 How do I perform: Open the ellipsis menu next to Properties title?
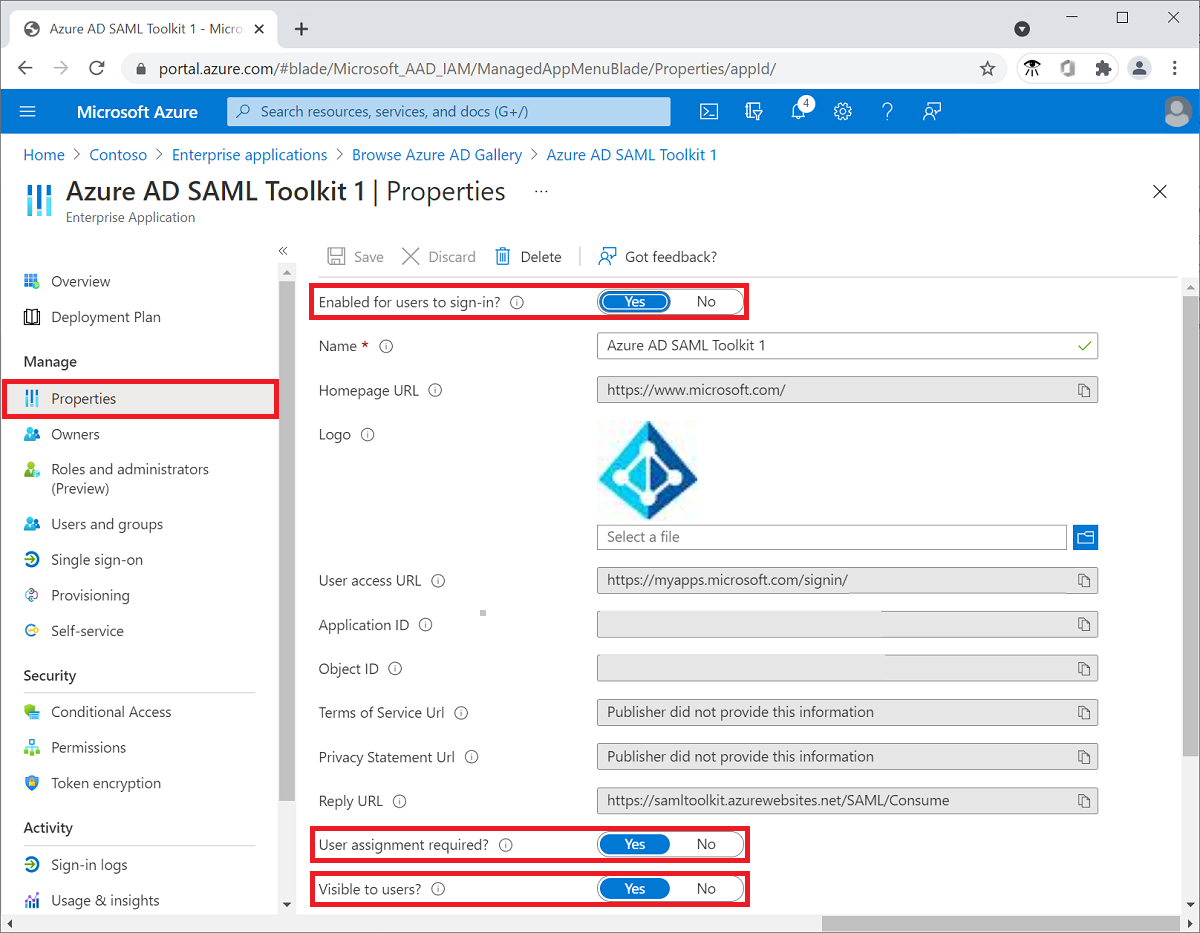[x=541, y=191]
